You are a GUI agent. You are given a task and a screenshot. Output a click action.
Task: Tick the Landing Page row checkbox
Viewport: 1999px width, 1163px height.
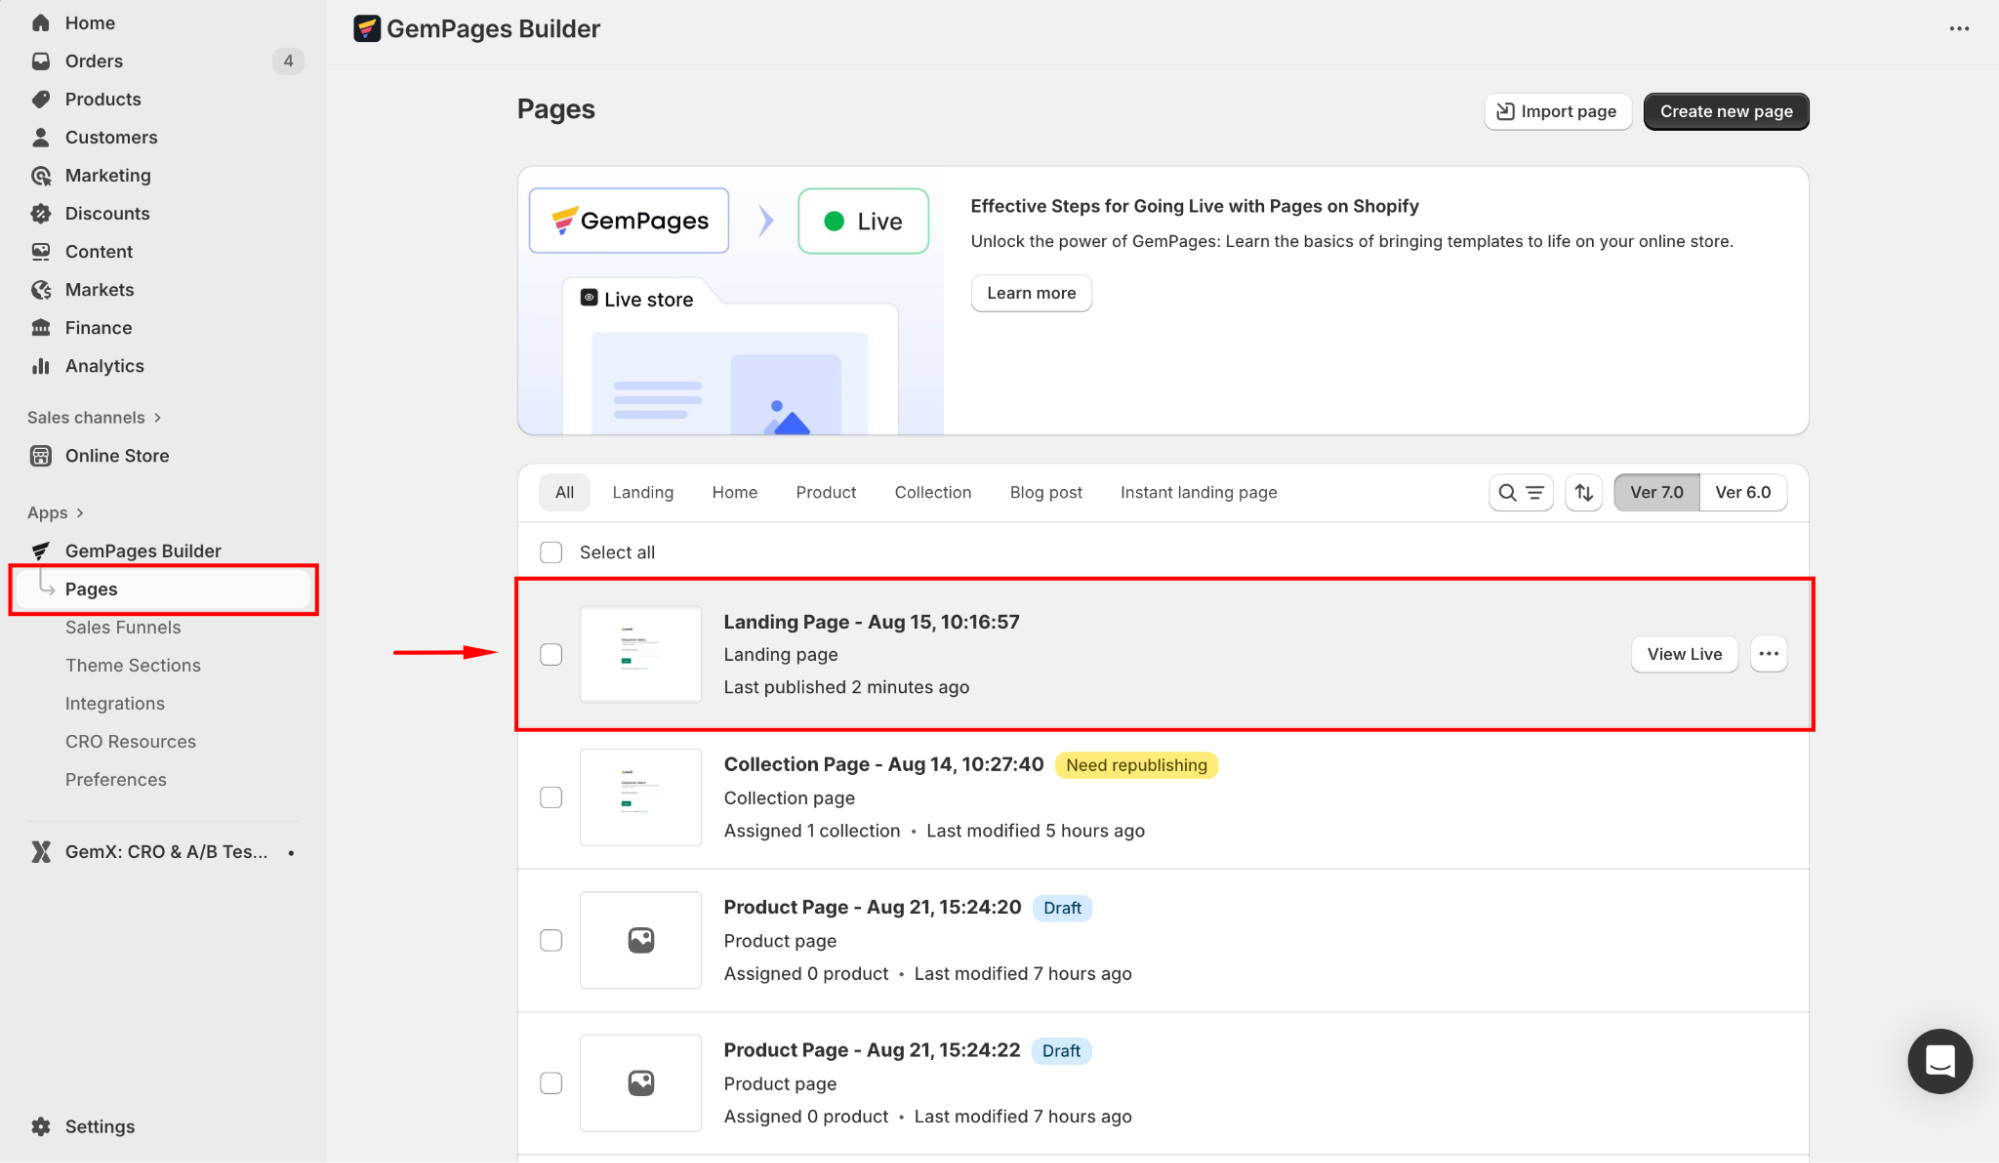click(551, 654)
